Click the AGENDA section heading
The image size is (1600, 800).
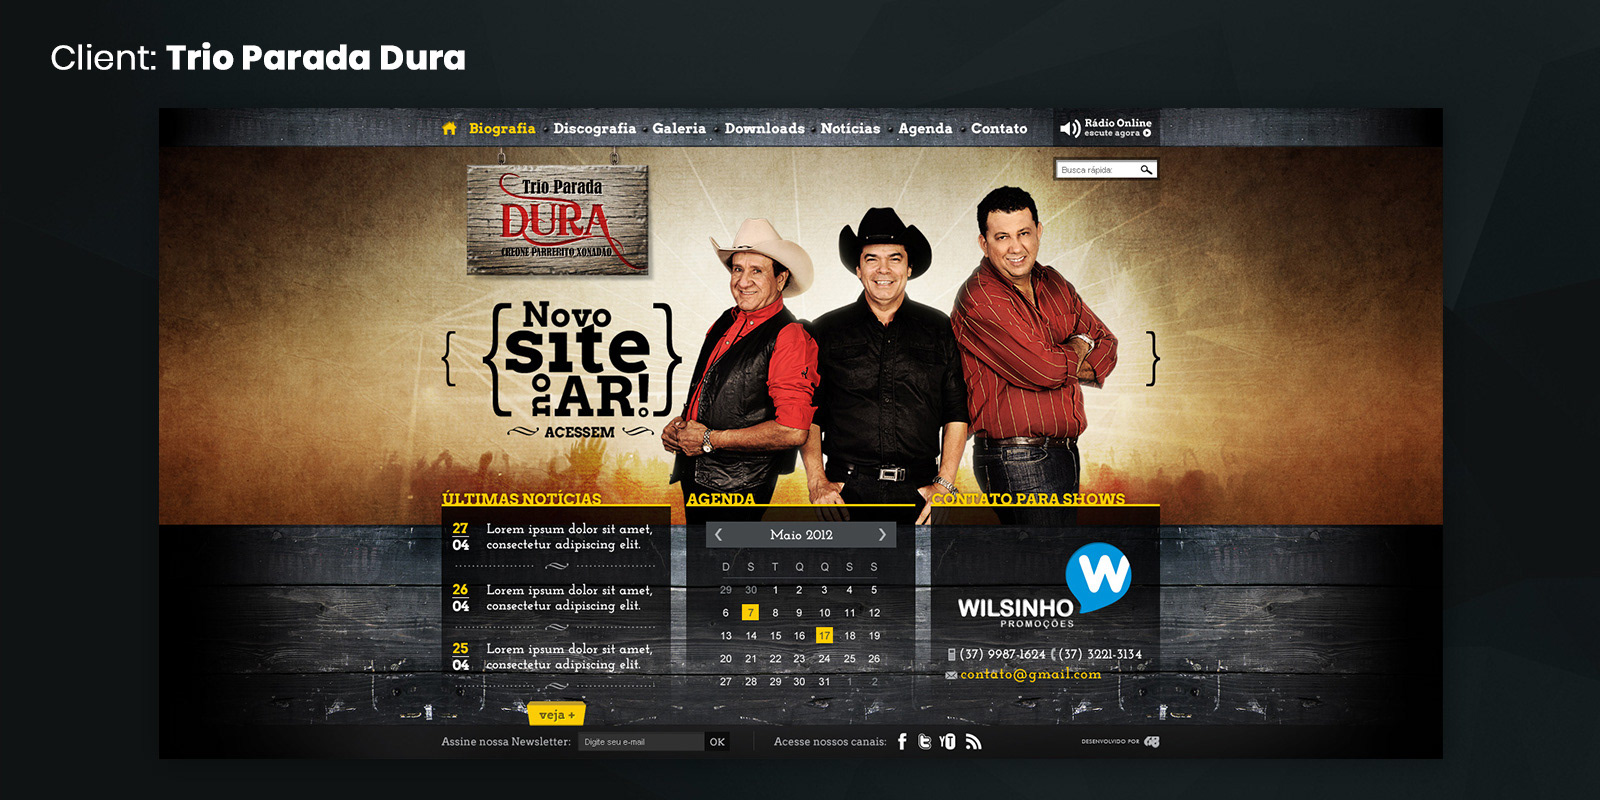(x=721, y=498)
